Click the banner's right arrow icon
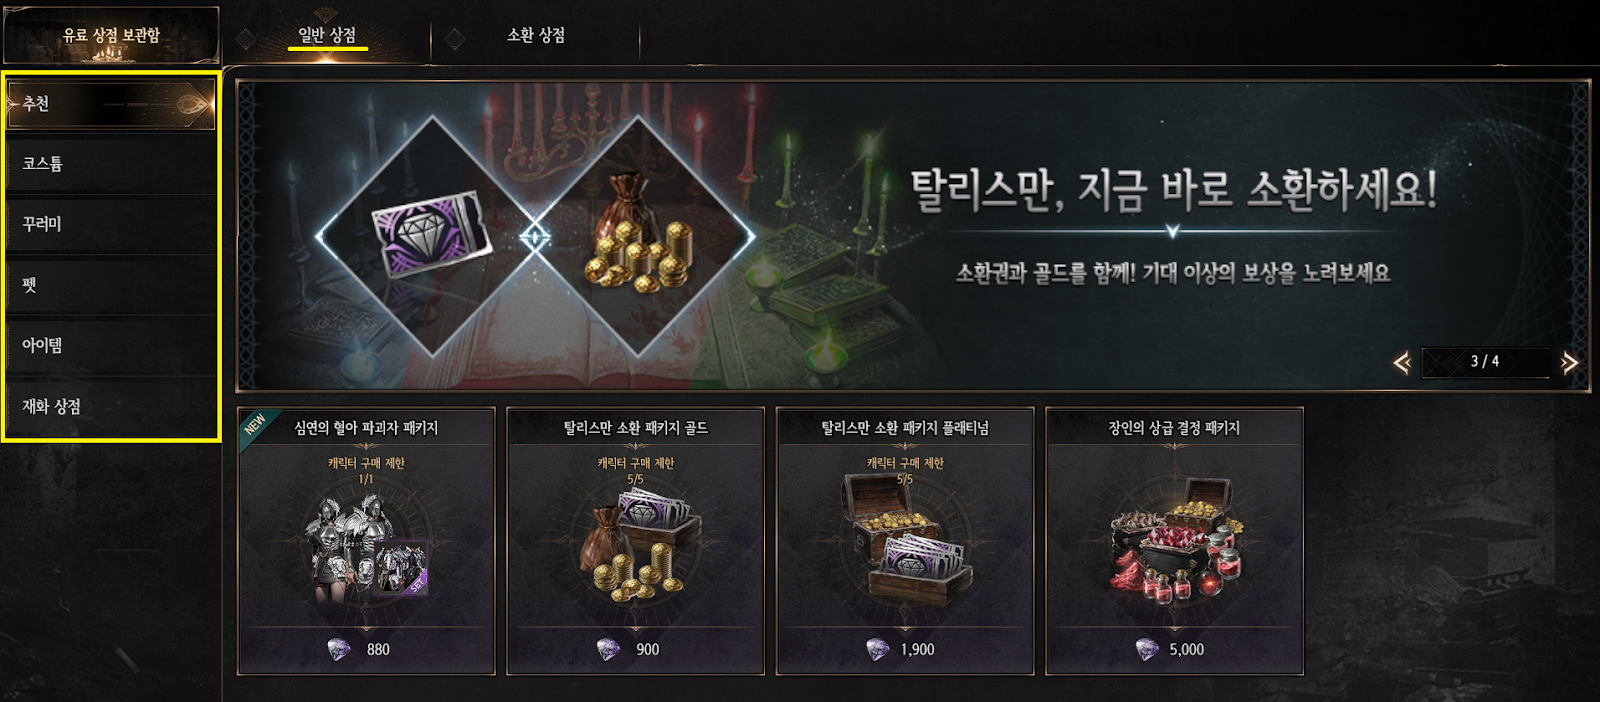1600x702 pixels. pyautogui.click(x=1569, y=363)
